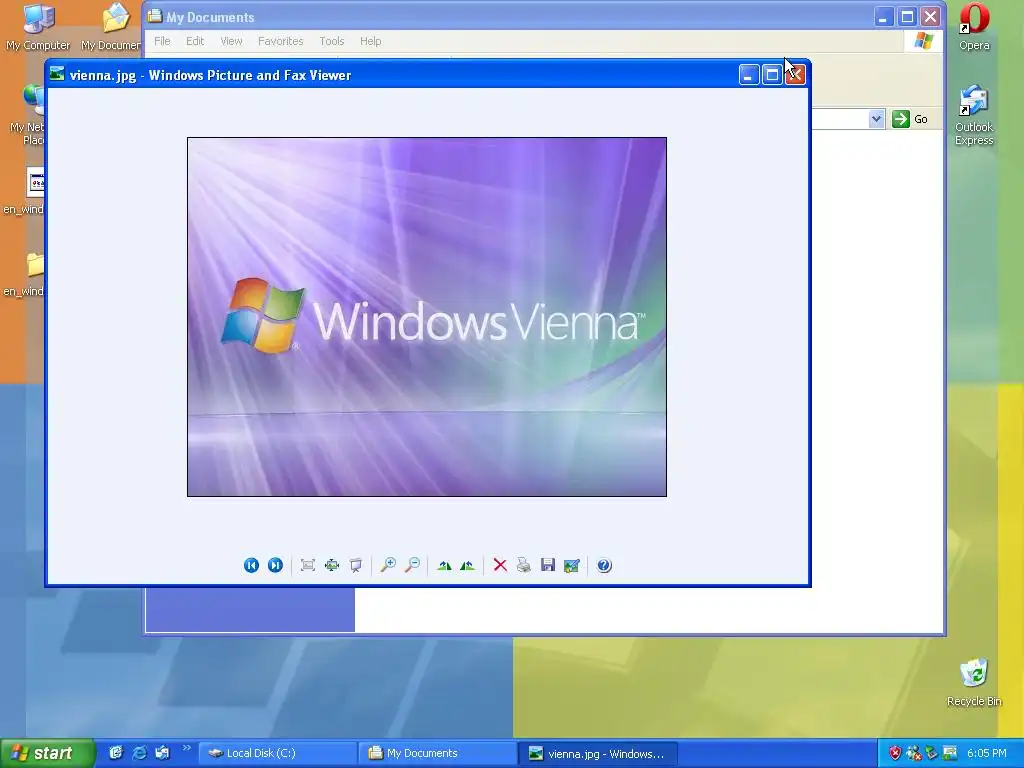This screenshot has width=1024, height=768.
Task: Maximize the Picture and Fax Viewer window
Action: click(772, 75)
